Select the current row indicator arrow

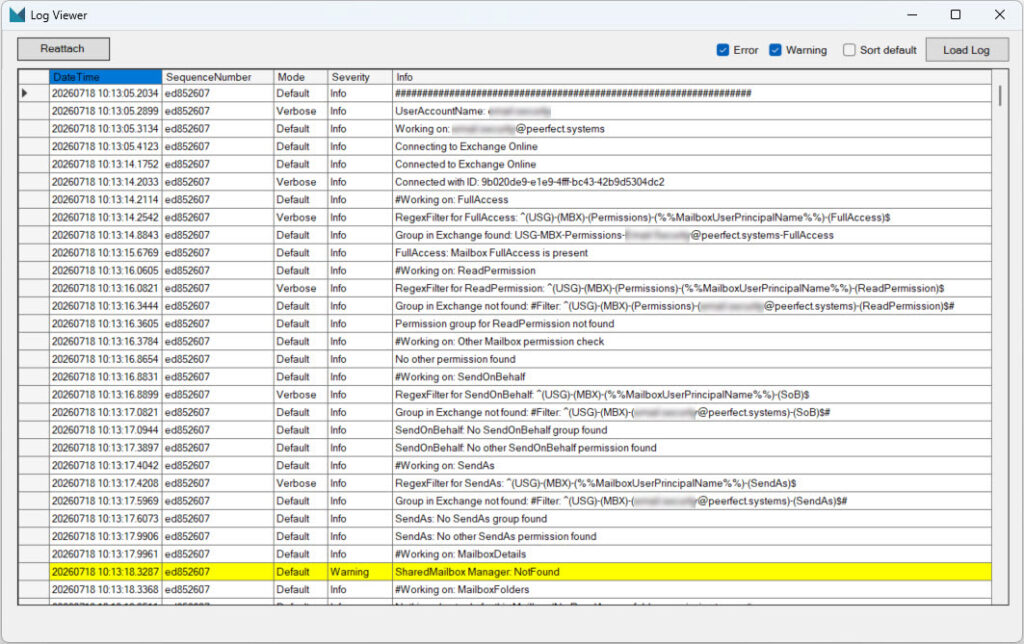[25, 93]
